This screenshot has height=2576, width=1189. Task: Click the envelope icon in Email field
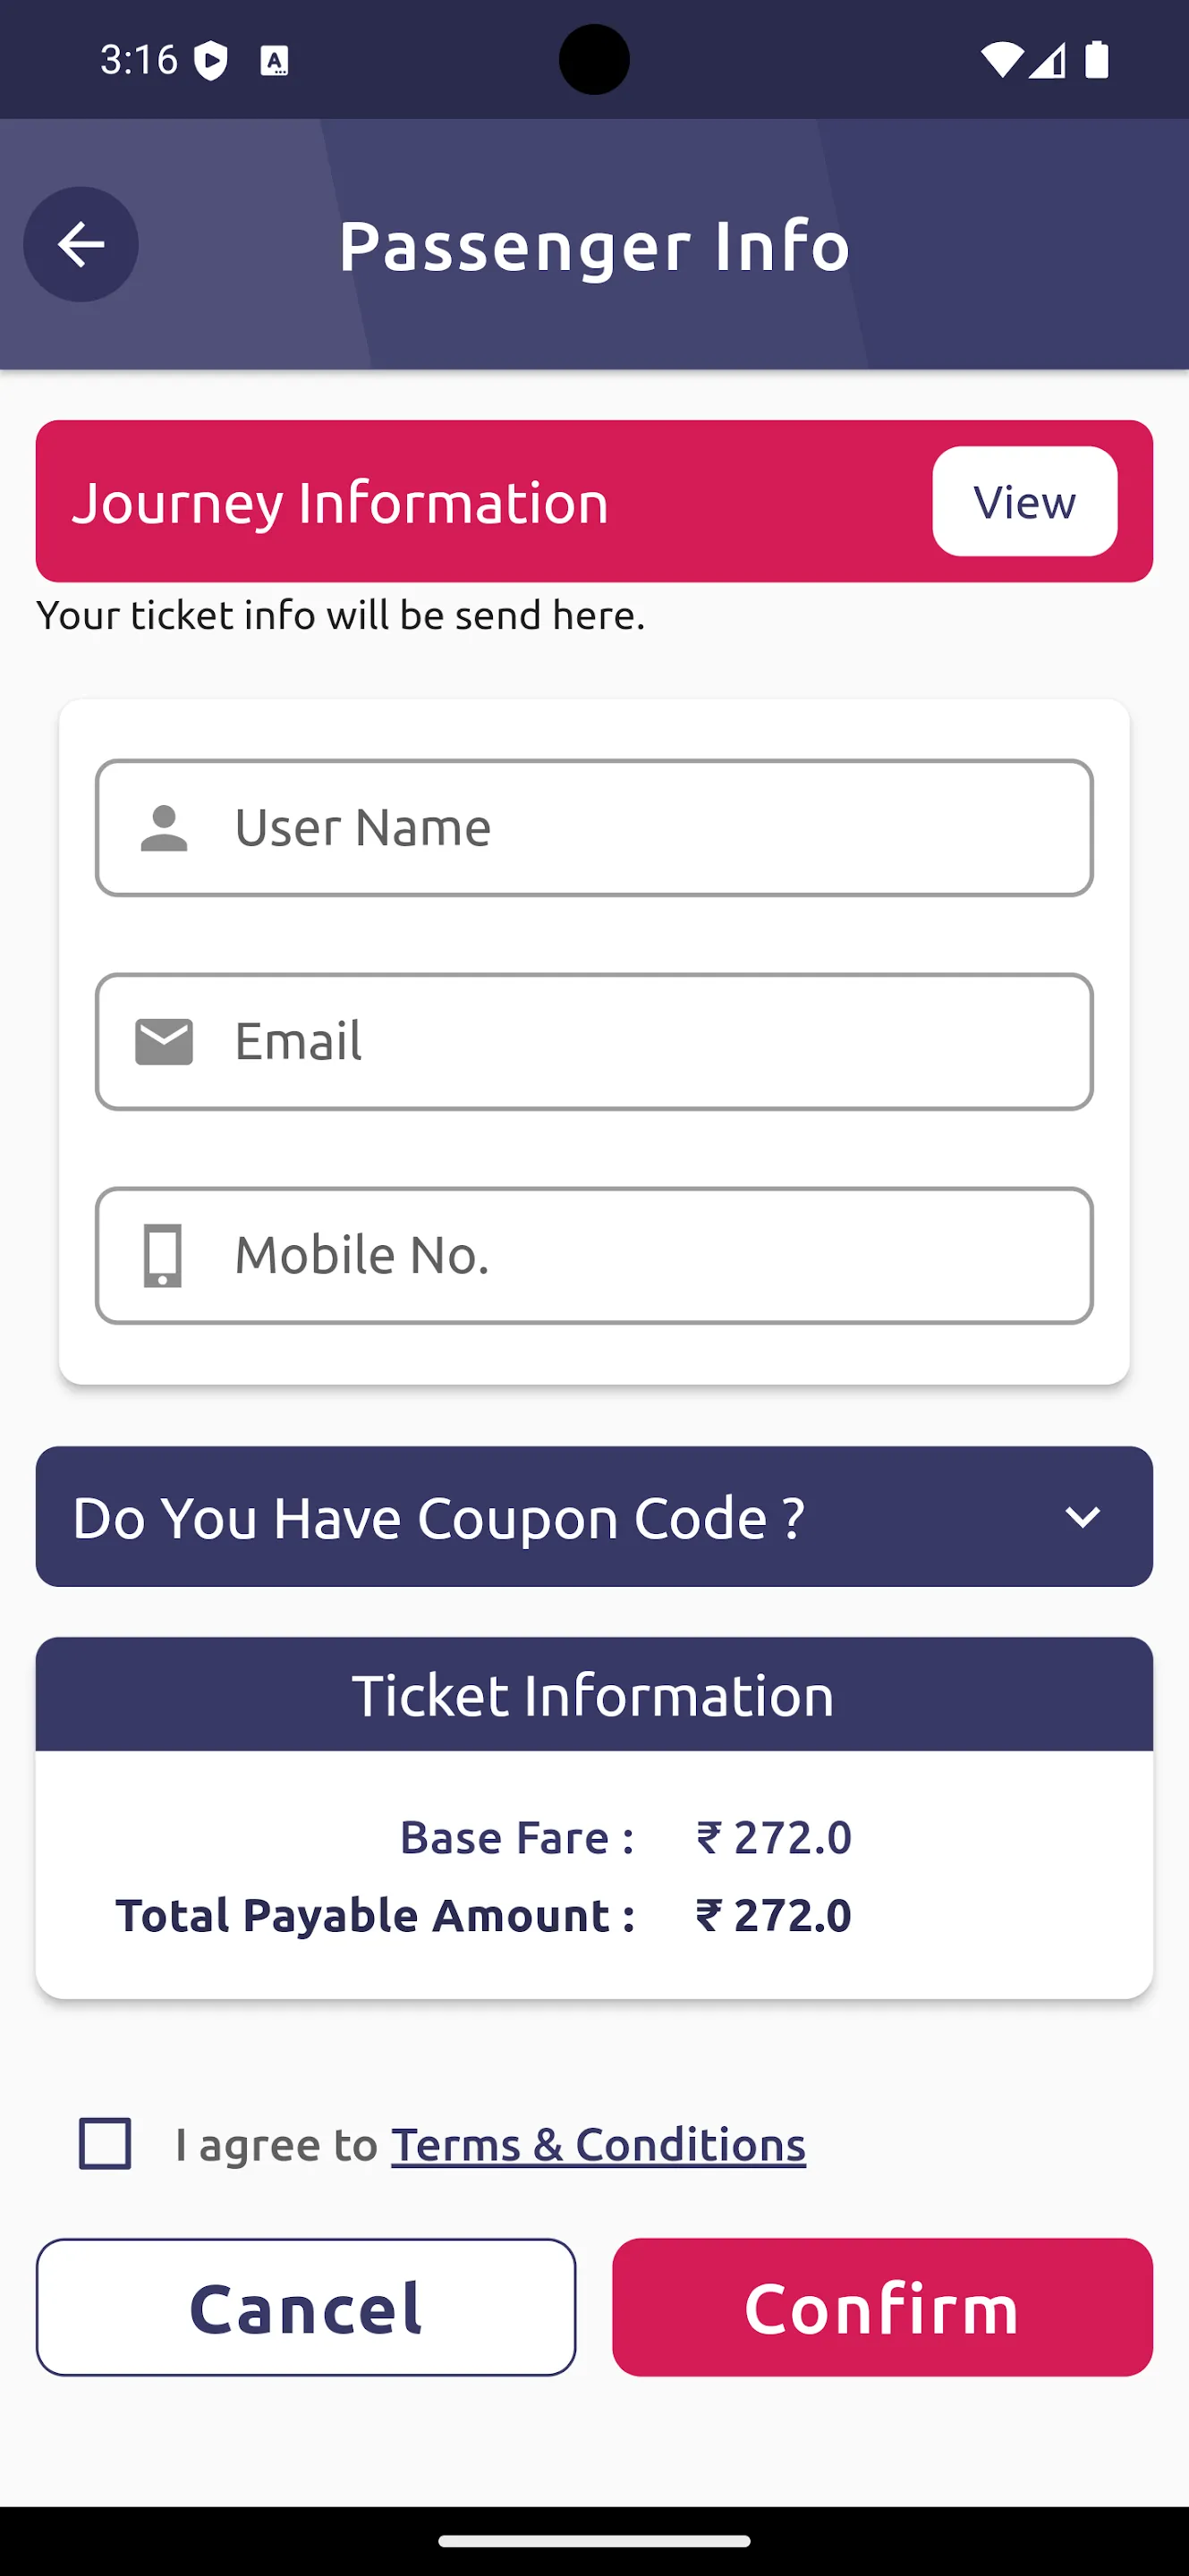pos(164,1042)
